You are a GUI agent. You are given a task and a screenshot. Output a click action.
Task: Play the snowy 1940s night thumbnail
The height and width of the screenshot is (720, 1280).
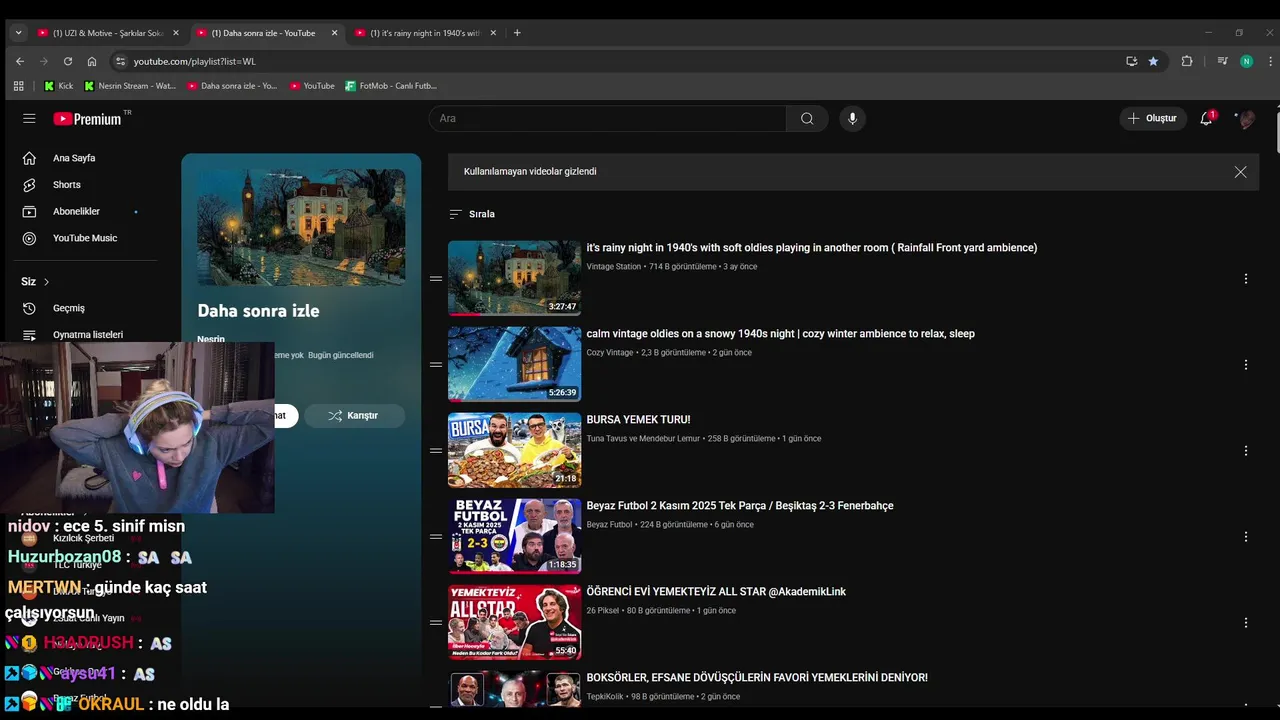(x=514, y=364)
